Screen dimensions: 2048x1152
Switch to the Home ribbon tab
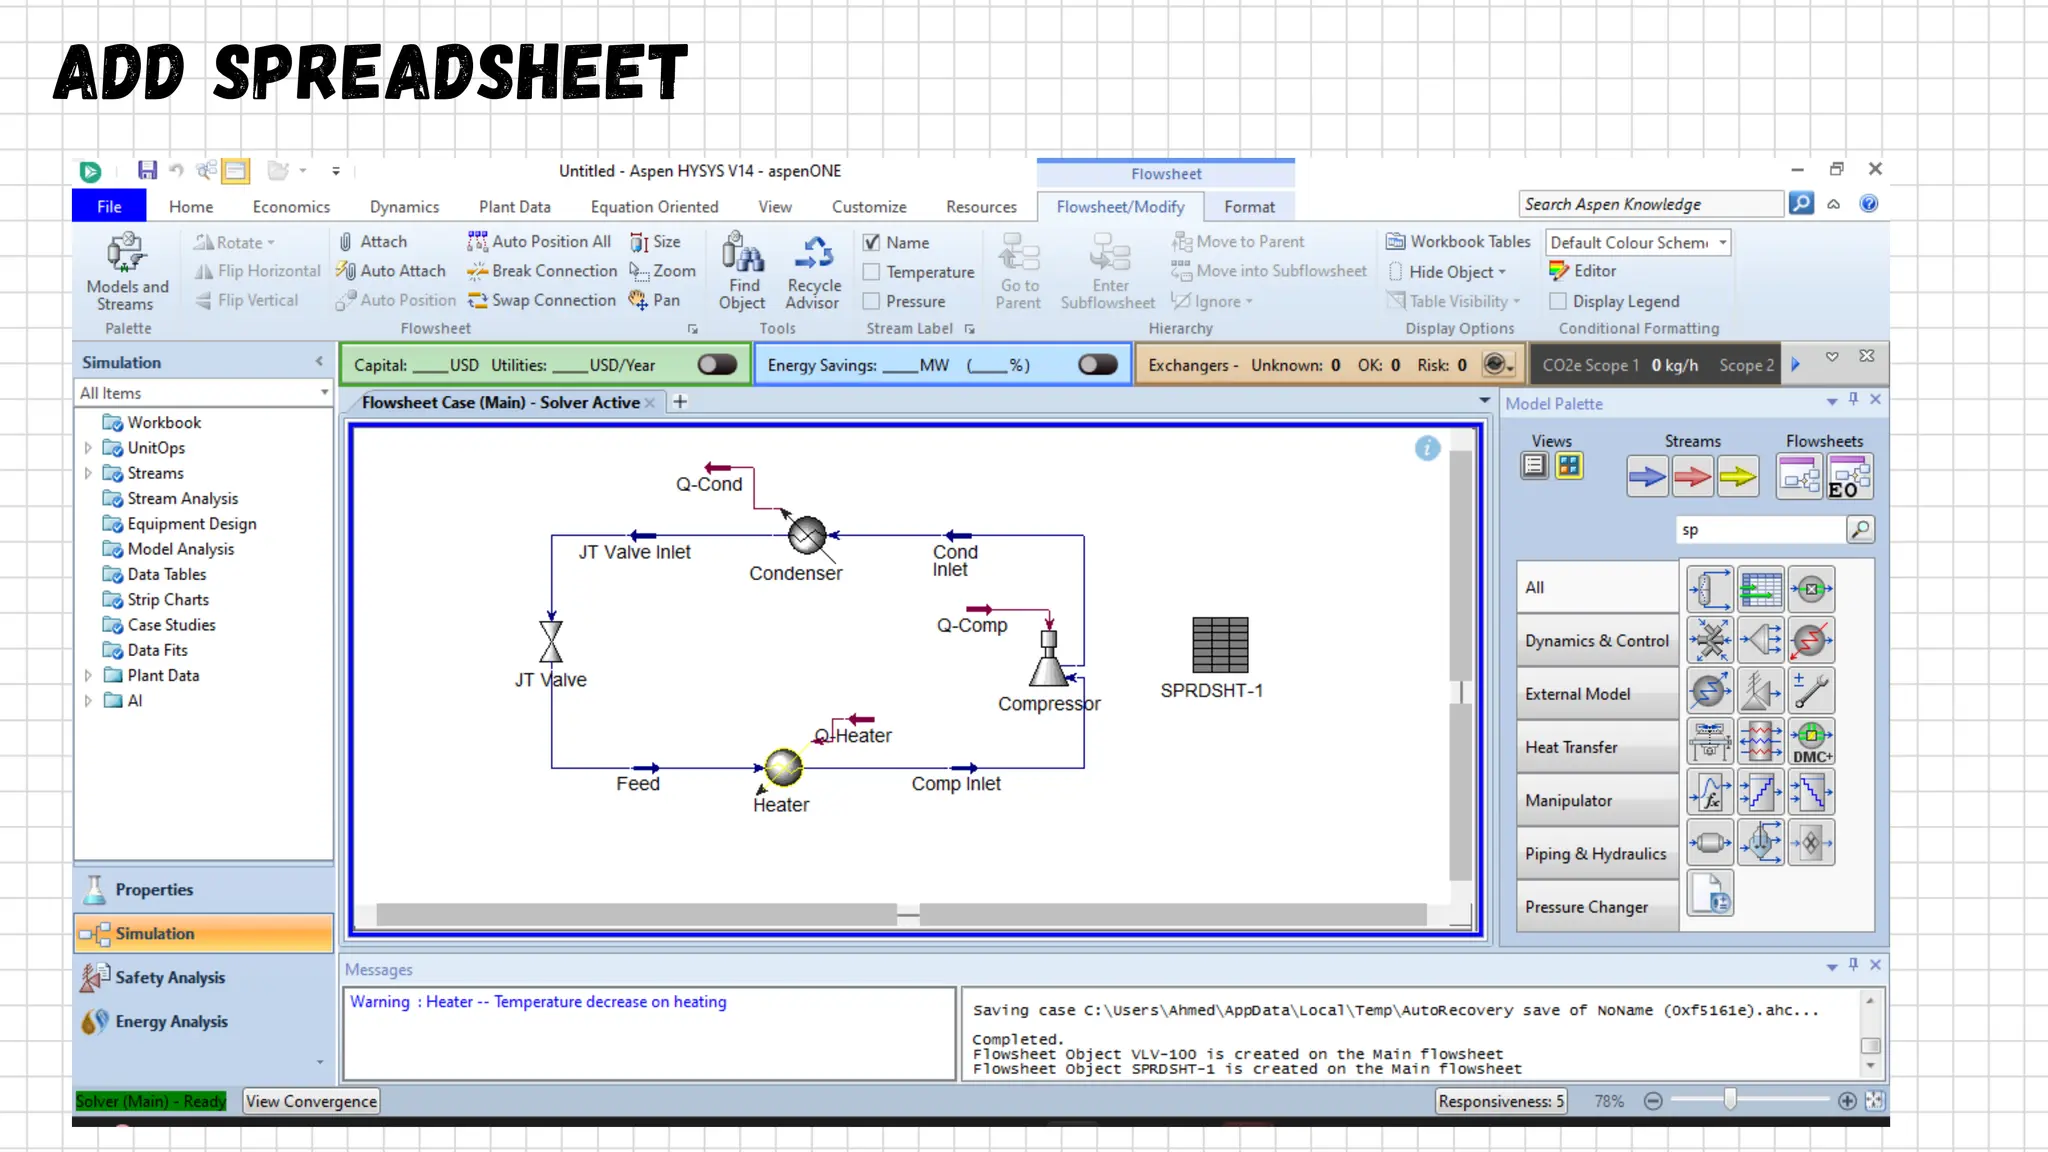coord(191,206)
